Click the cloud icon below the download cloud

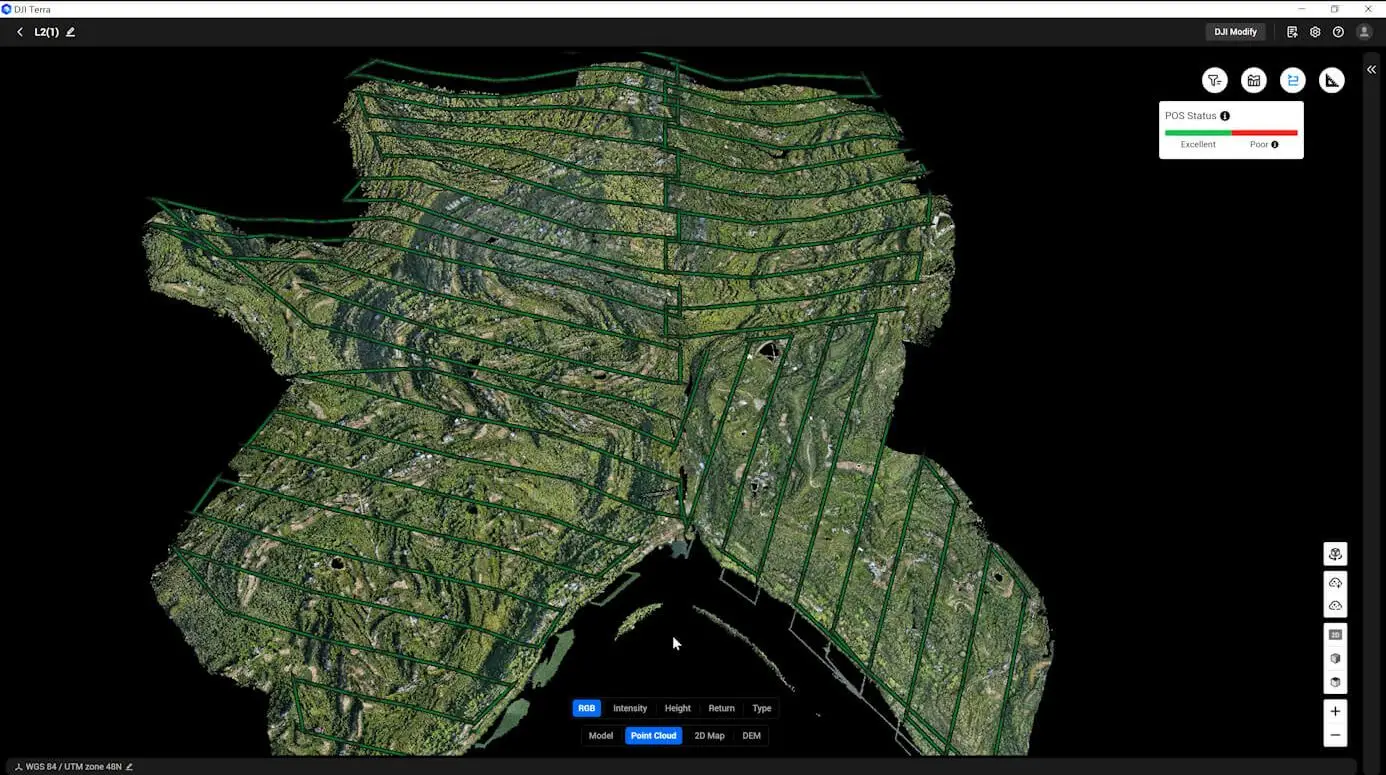(x=1335, y=606)
